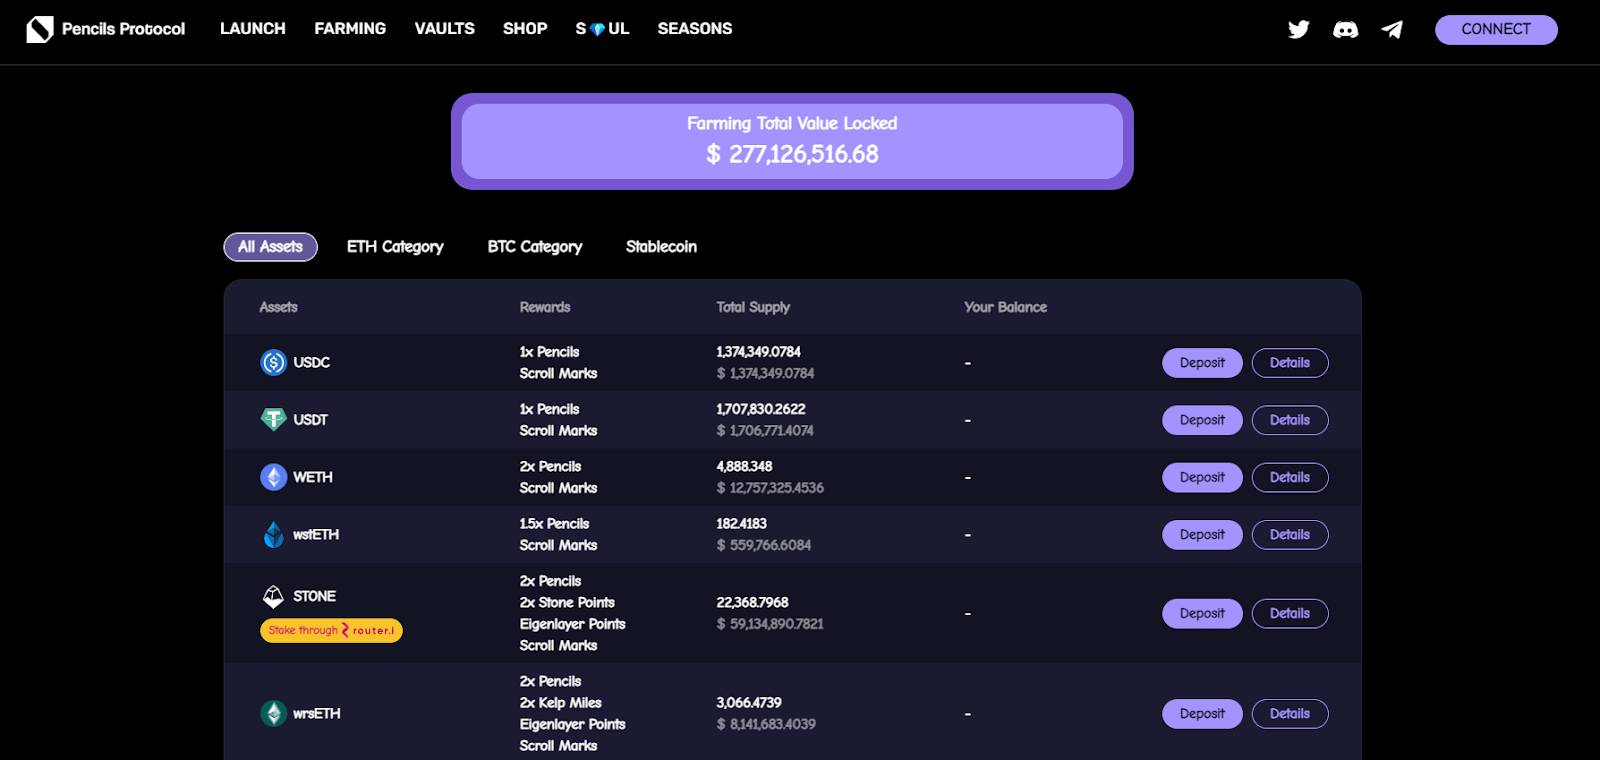
Task: View Details for USDT
Action: coord(1290,420)
